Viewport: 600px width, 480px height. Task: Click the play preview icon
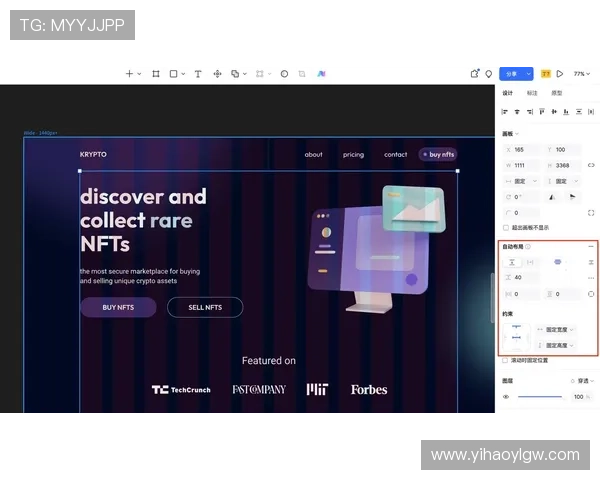(560, 74)
